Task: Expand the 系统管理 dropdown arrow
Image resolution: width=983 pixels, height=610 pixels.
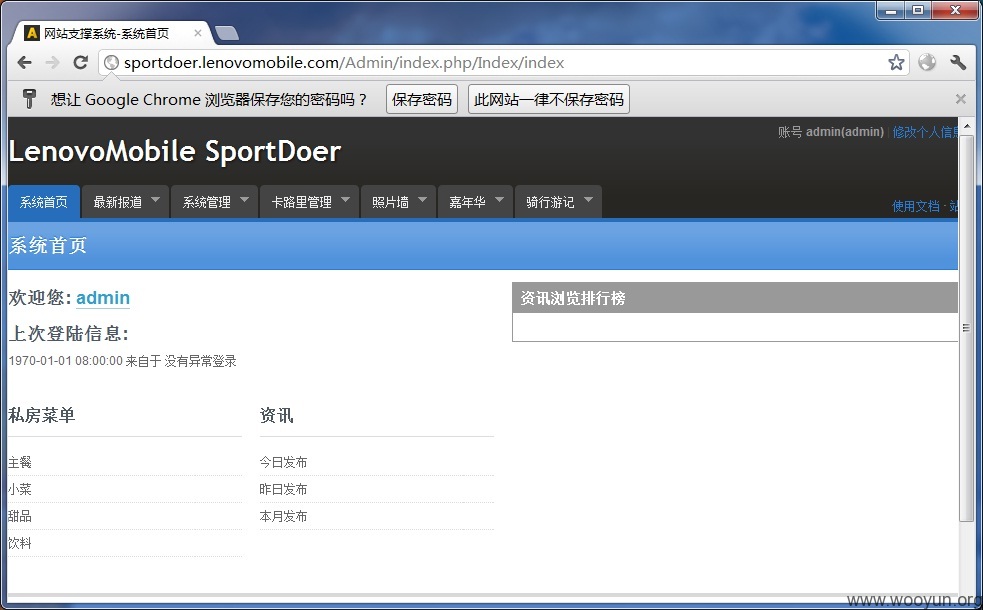Action: [244, 200]
